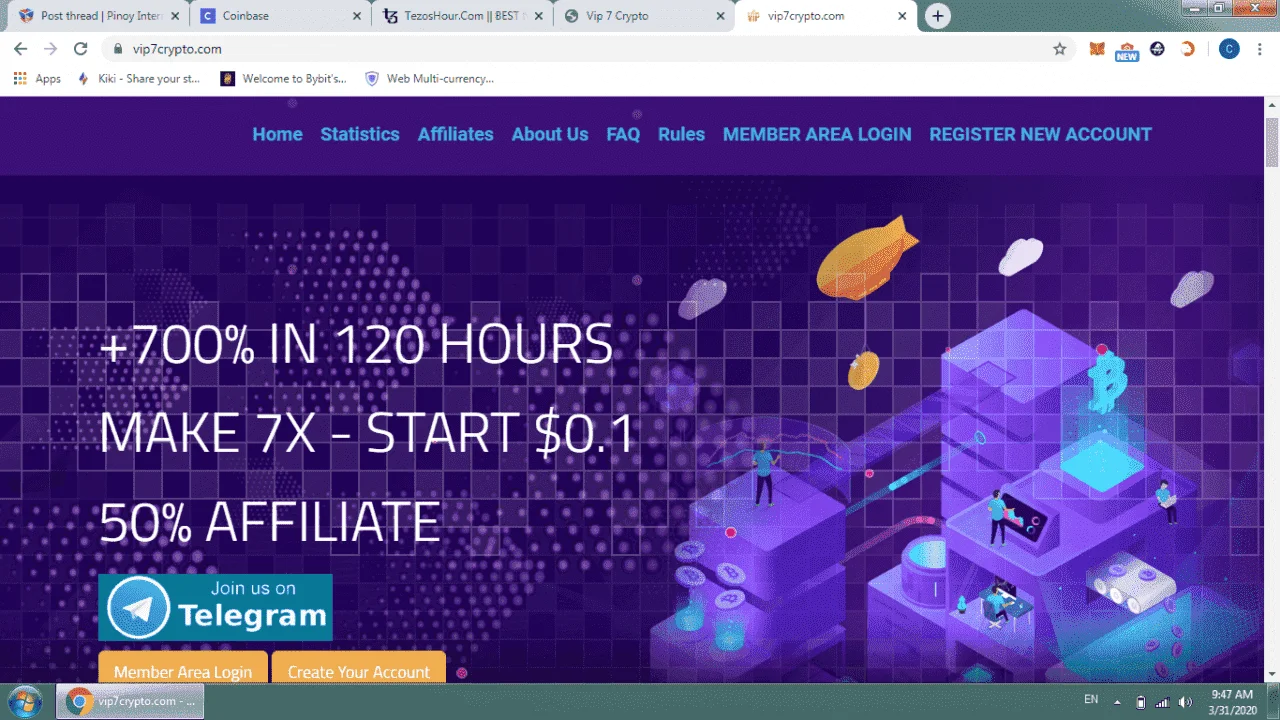Open the Statistics page
The width and height of the screenshot is (1280, 720).
(x=360, y=134)
